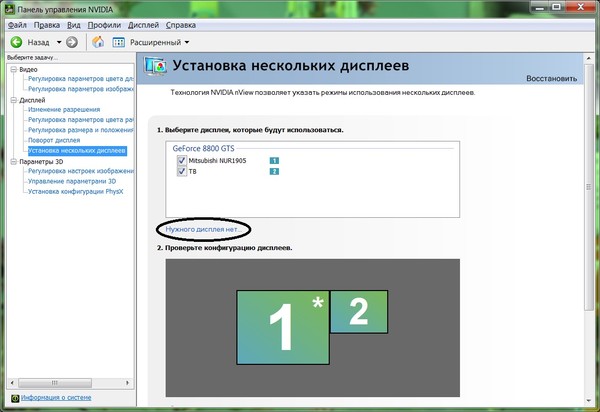The height and width of the screenshot is (412, 600).
Task: Uncheck the ТВ display checkbox
Action: point(182,171)
